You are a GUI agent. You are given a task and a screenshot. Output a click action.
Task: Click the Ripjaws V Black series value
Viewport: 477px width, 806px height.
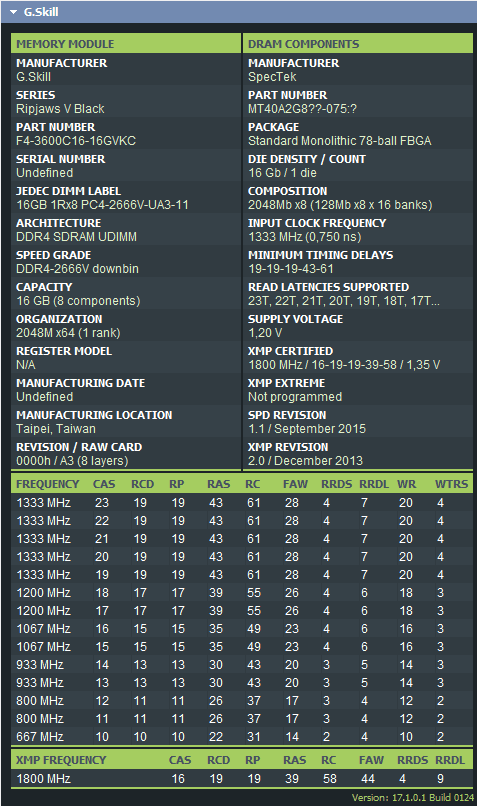tap(60, 109)
